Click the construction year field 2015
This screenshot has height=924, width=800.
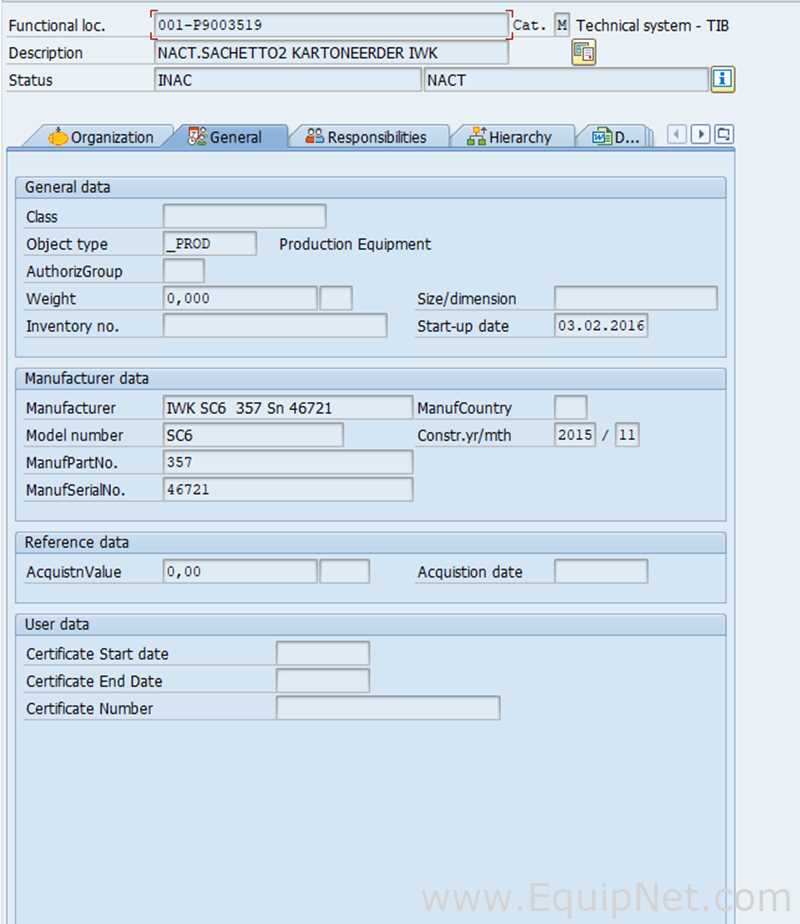pyautogui.click(x=575, y=435)
